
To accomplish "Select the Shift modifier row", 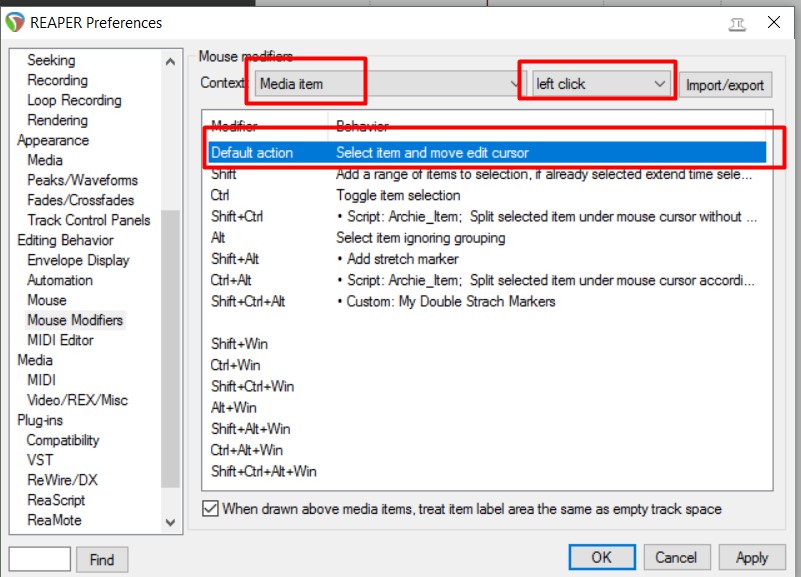I will click(x=487, y=174).
